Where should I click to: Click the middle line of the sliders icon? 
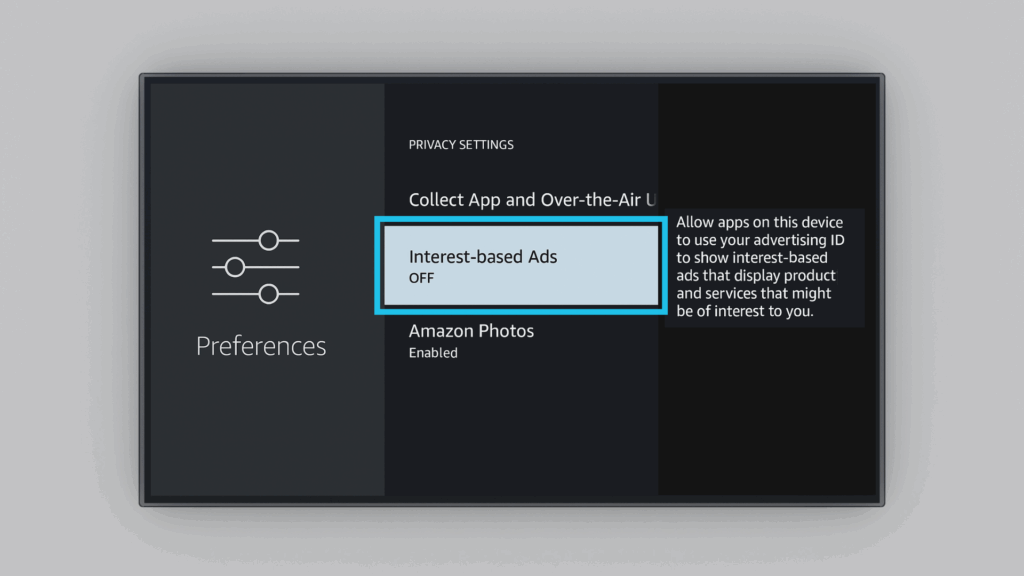(x=275, y=267)
